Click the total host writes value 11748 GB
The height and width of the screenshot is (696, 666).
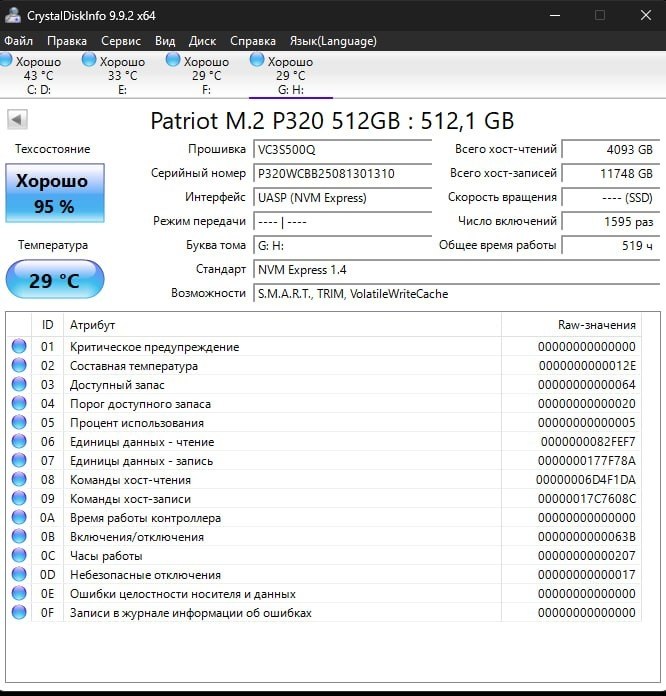(610, 174)
